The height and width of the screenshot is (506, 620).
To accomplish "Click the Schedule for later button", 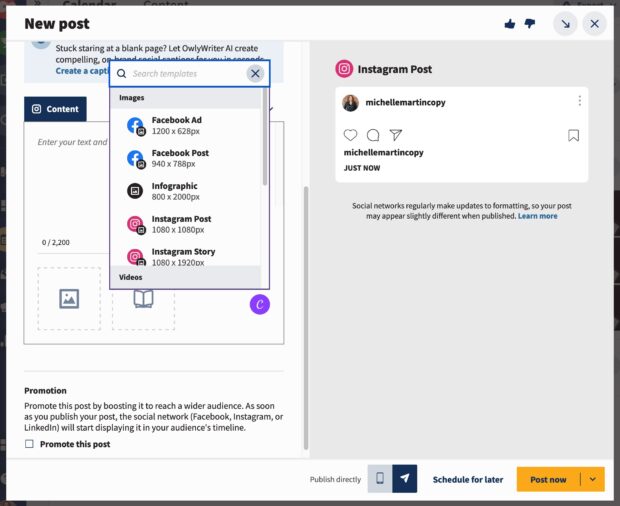I will pyautogui.click(x=467, y=479).
